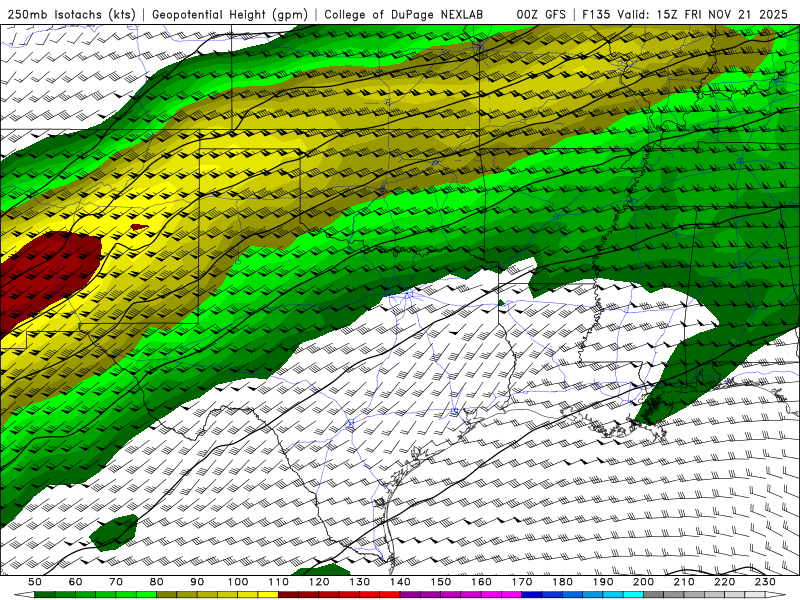Select the cyan swatch just left of 200

(x=633, y=595)
